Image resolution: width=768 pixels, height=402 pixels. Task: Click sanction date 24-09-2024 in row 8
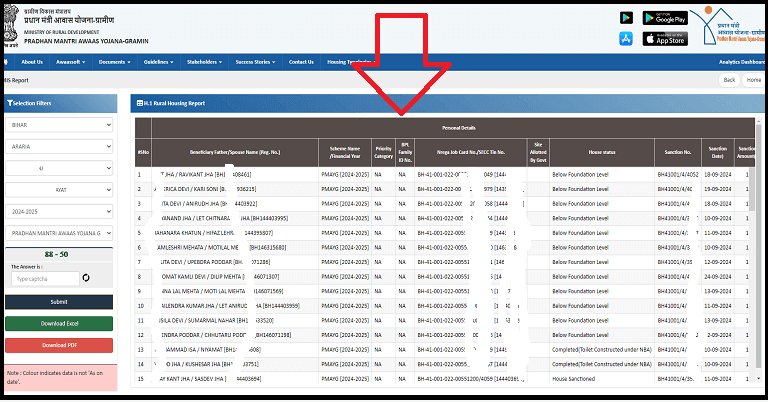[x=718, y=277]
